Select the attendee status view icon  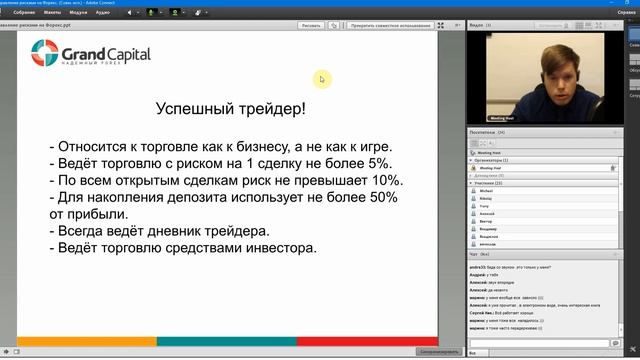coord(491,143)
